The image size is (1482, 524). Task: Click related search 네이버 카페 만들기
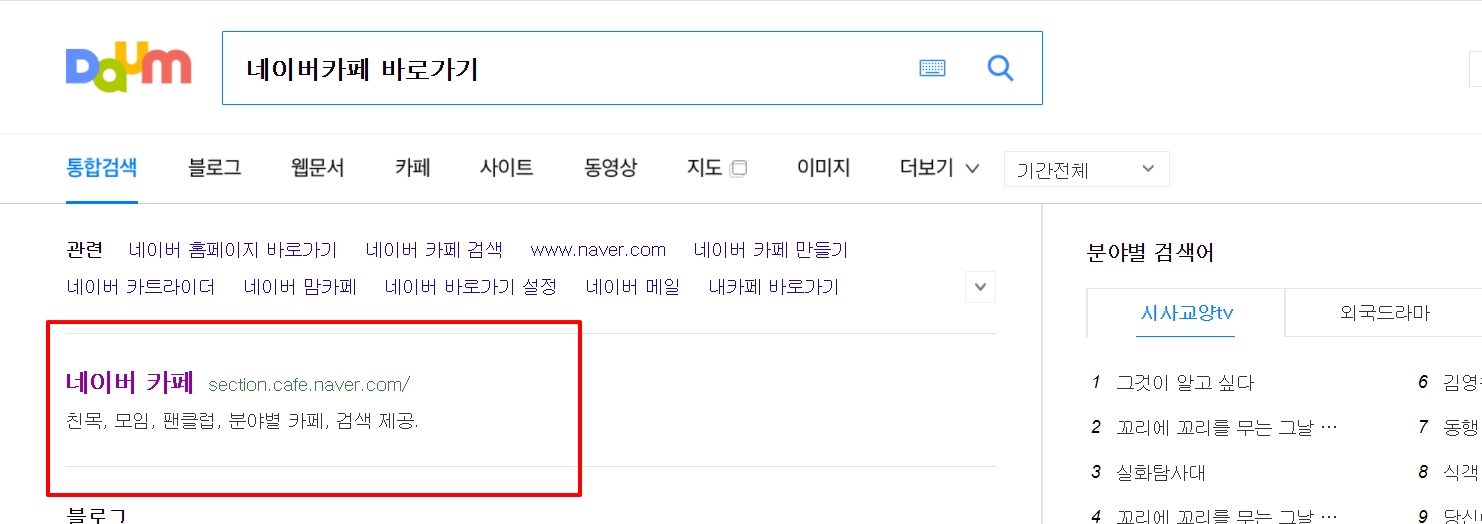pos(771,250)
